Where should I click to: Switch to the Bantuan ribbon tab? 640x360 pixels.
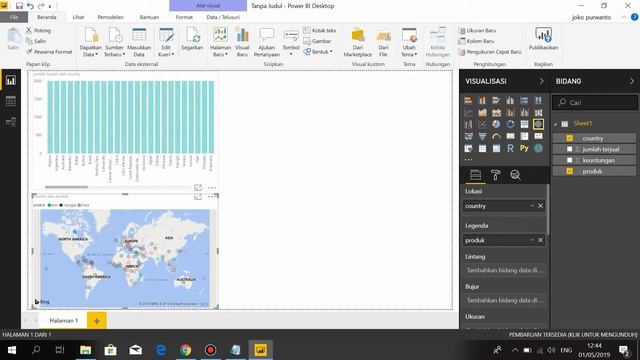point(149,17)
